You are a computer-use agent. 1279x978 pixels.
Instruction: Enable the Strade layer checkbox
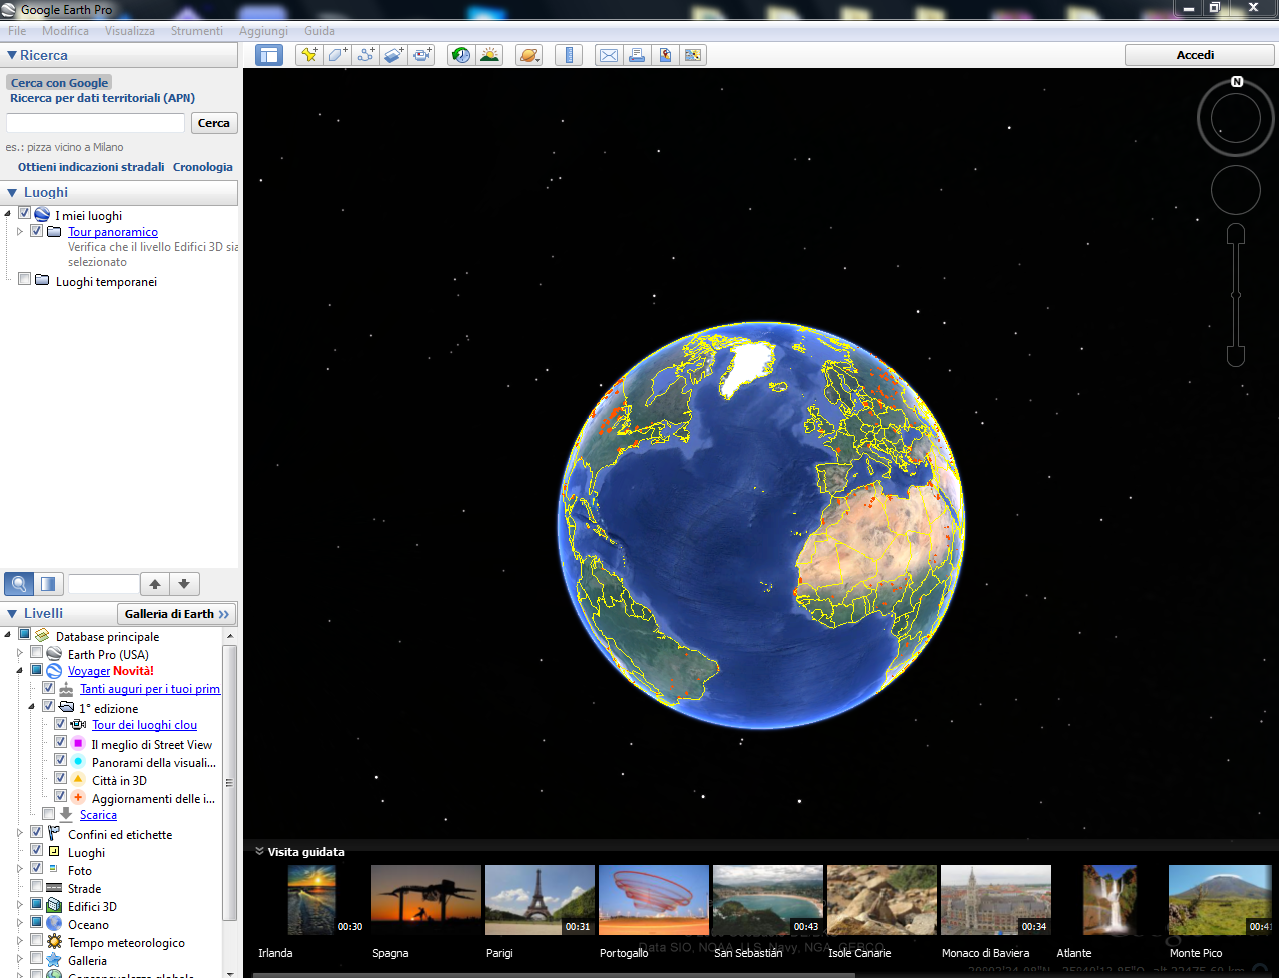click(x=37, y=887)
